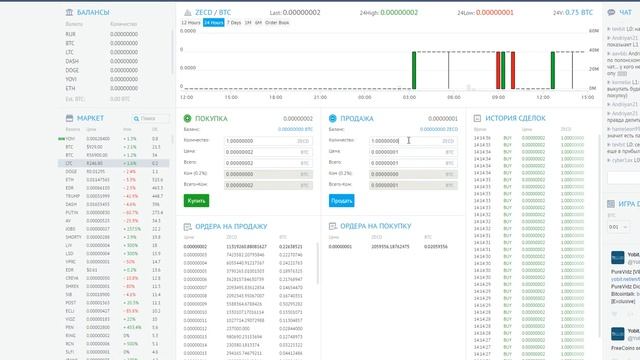Select the PUTIN row in market list
Viewport: 640px width, 360px height.
click(113, 212)
